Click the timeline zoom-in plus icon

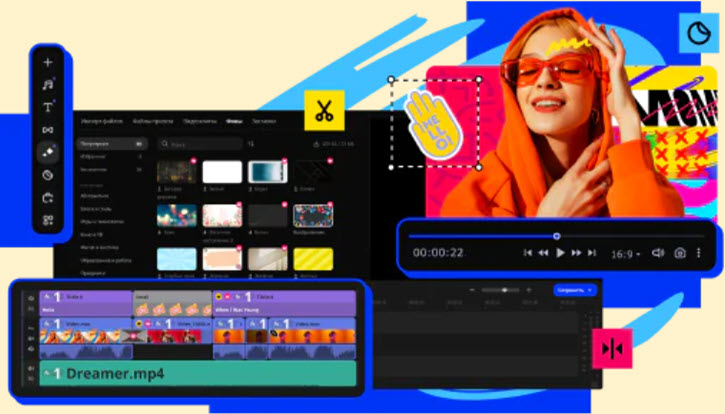pos(529,290)
